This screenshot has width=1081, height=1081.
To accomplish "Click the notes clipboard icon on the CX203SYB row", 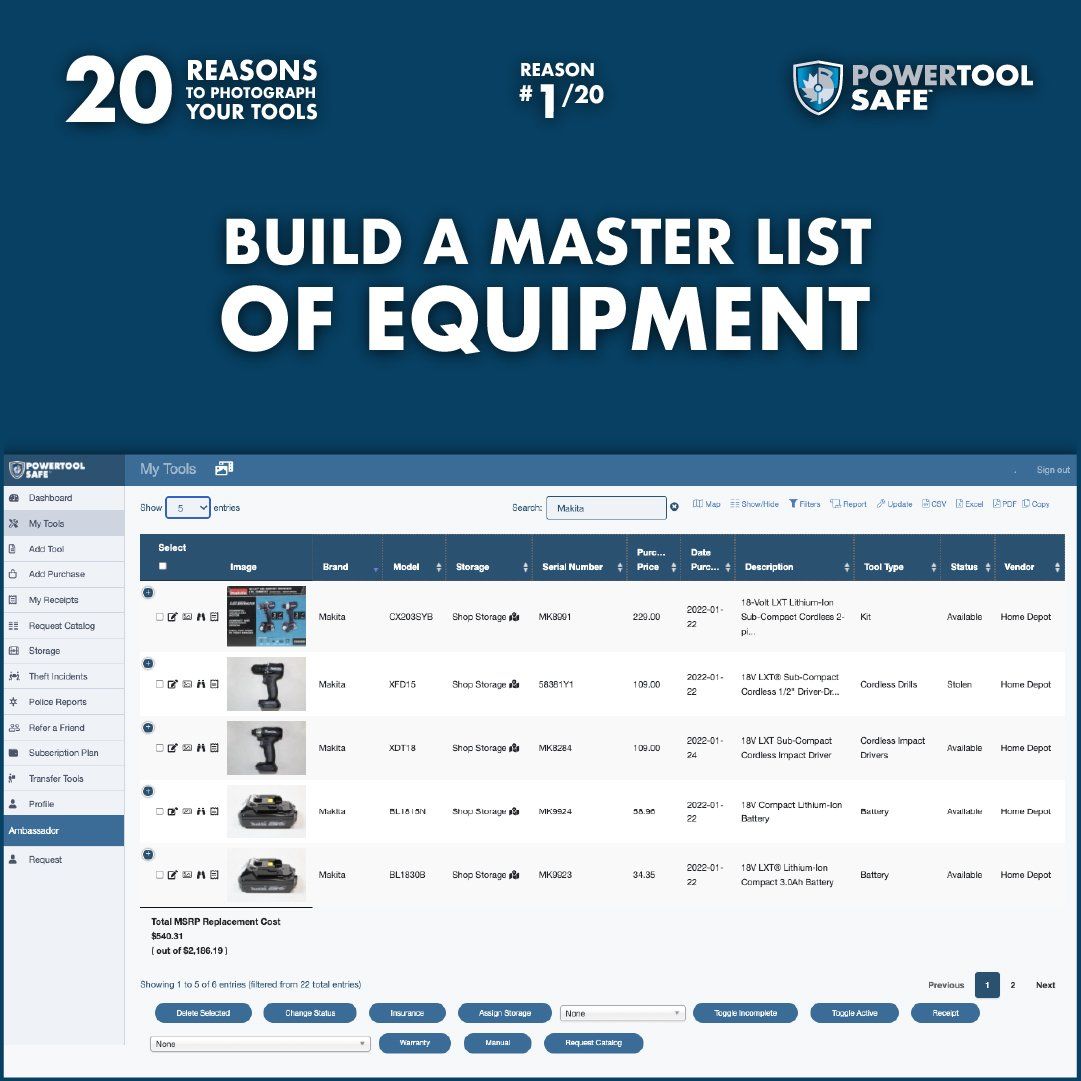I will click(x=214, y=617).
